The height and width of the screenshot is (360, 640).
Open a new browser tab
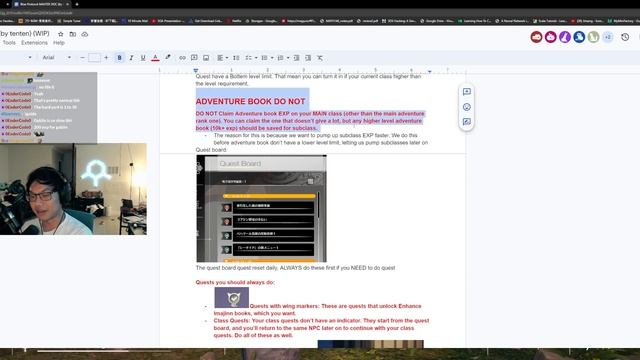77,4
